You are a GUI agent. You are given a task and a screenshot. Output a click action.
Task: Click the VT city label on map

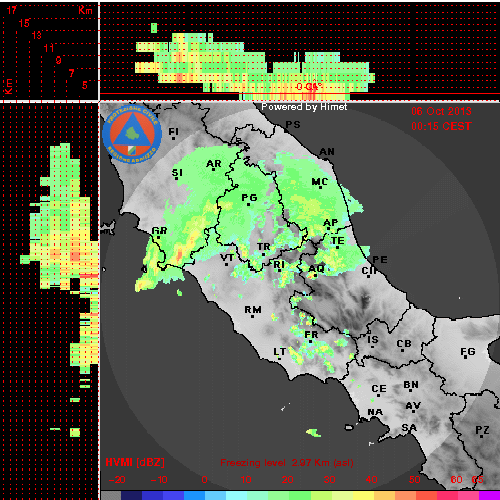[x=227, y=258]
